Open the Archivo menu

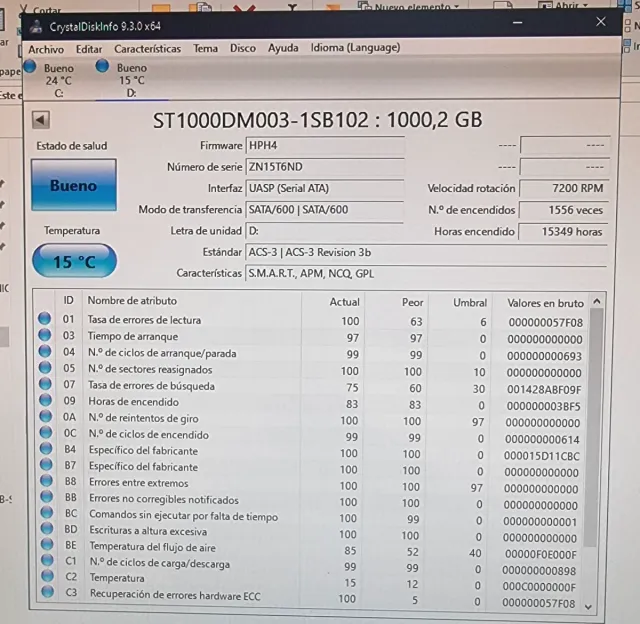point(46,48)
